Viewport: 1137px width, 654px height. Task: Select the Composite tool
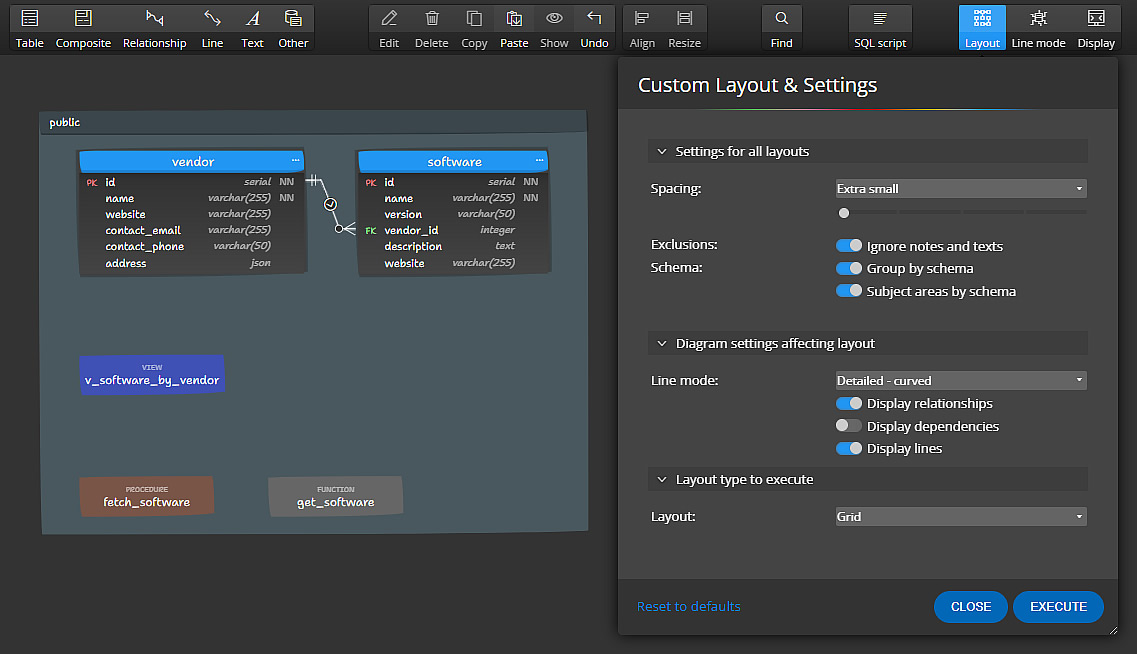click(x=83, y=28)
